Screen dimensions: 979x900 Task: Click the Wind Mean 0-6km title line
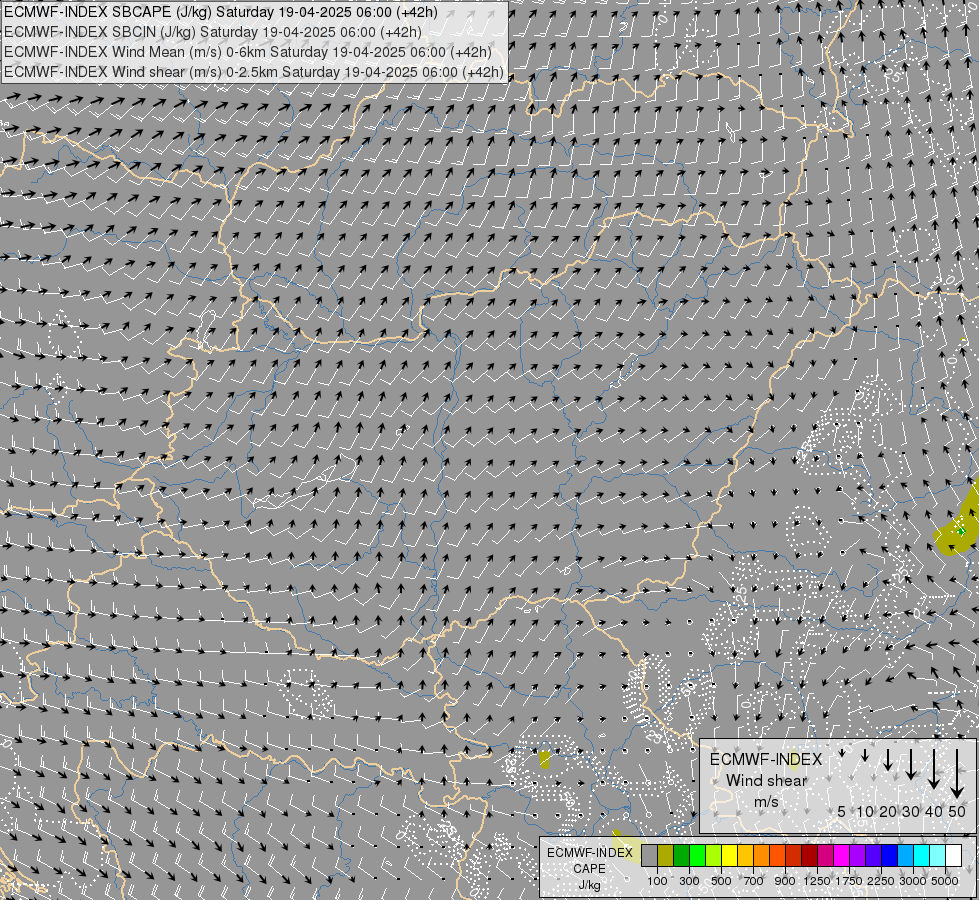tap(247, 52)
